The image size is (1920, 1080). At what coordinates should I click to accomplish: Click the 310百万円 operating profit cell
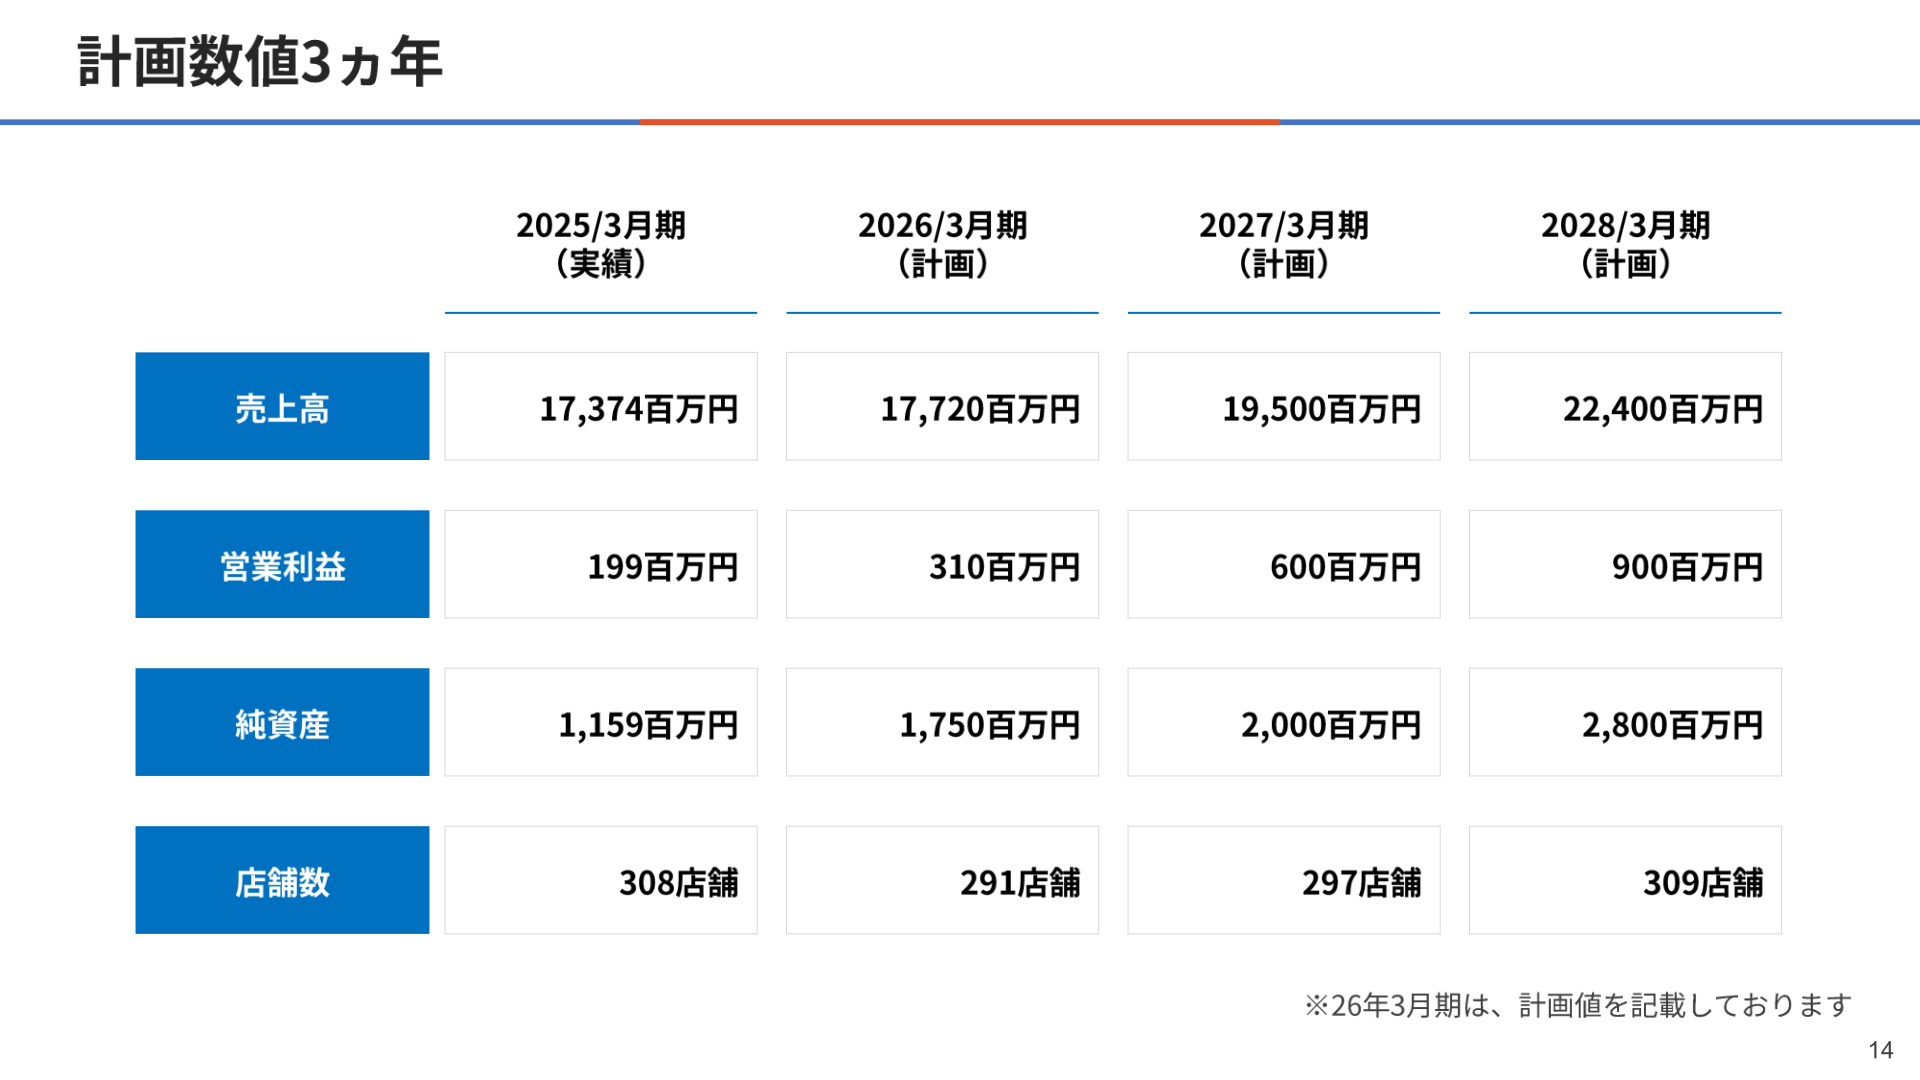(942, 564)
